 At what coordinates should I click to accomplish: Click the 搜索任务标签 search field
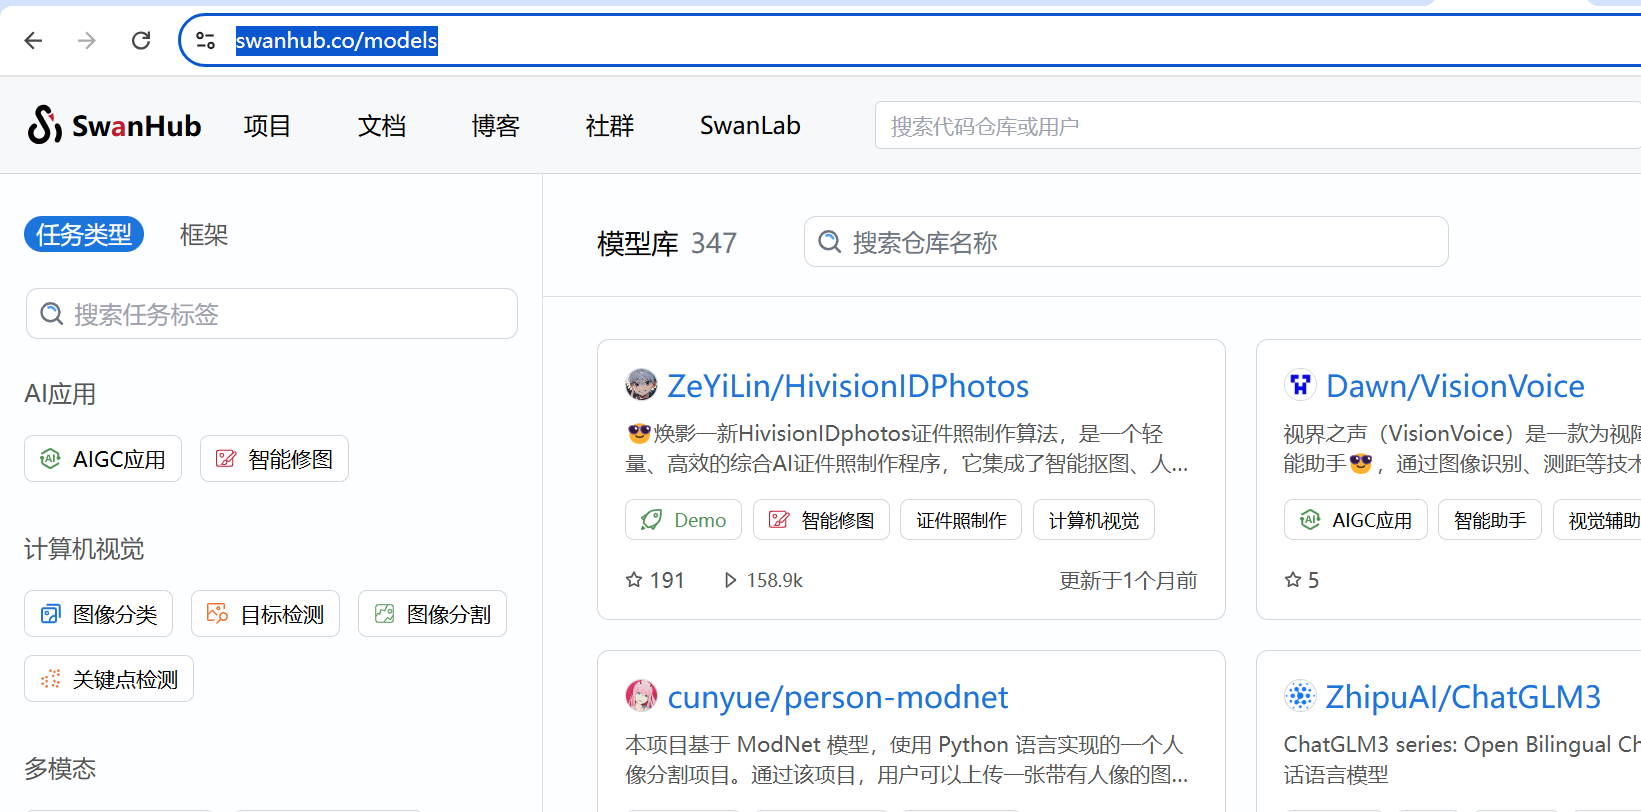tap(272, 314)
